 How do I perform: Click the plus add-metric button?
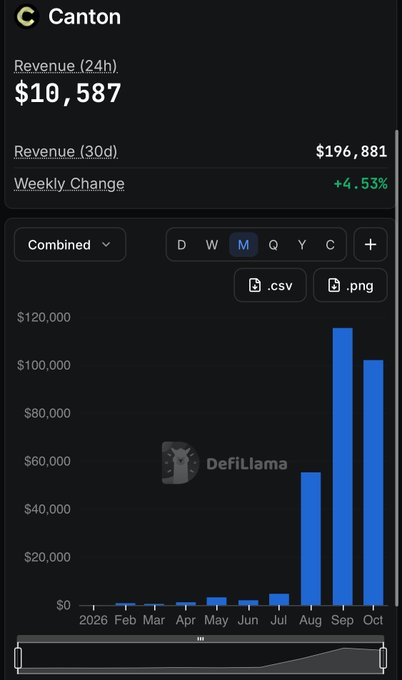(370, 245)
